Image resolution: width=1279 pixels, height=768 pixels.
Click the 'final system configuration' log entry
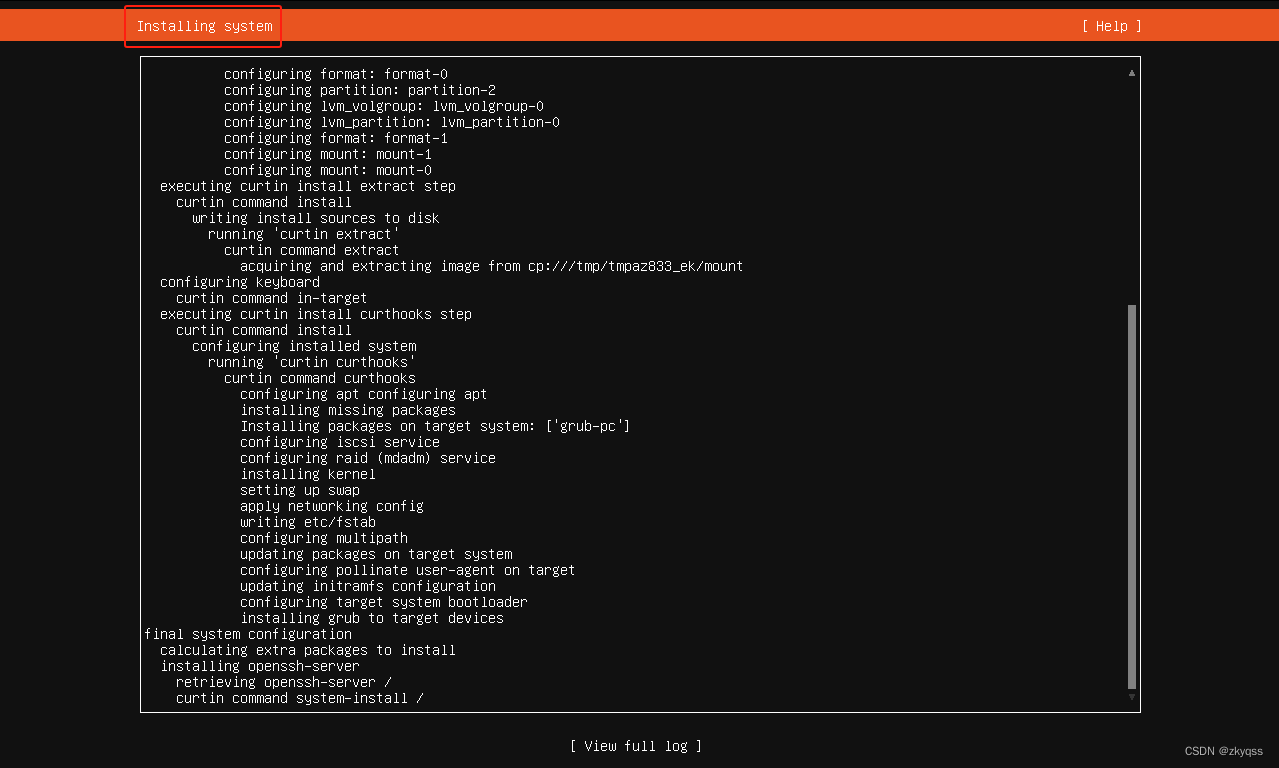(248, 634)
